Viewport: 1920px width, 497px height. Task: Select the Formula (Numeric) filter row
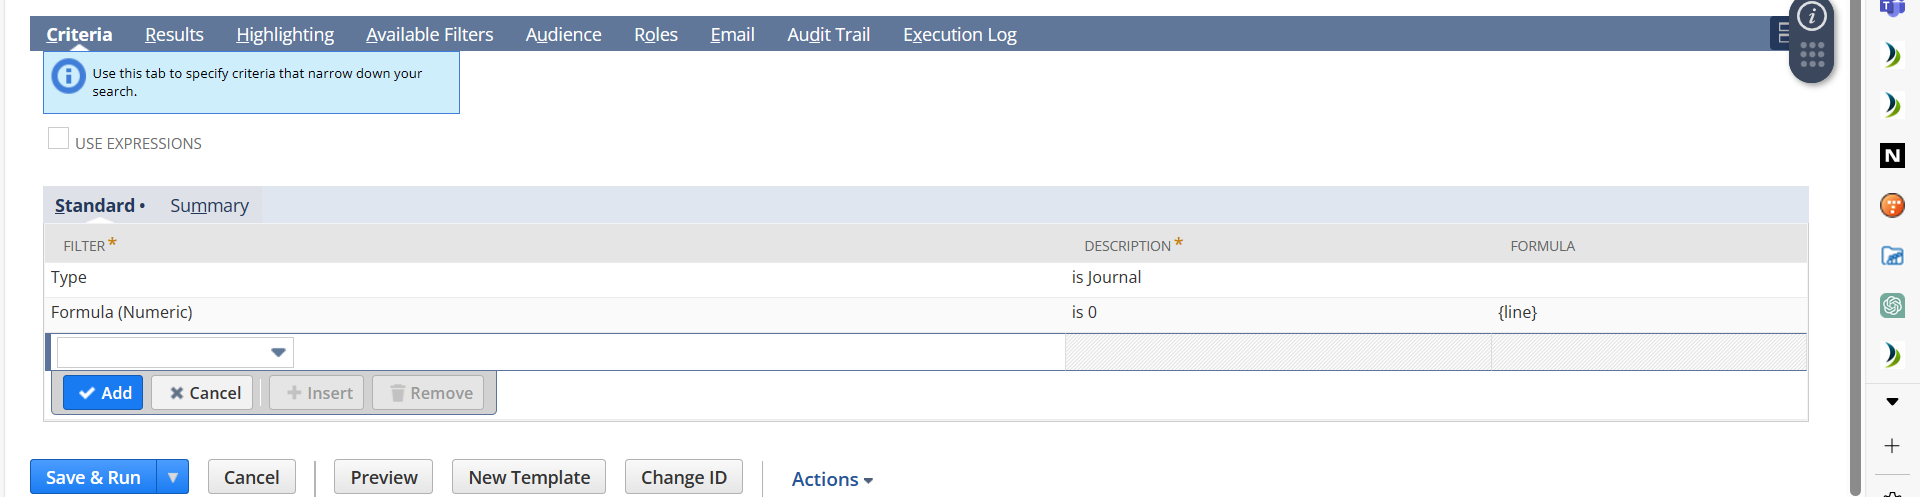122,312
